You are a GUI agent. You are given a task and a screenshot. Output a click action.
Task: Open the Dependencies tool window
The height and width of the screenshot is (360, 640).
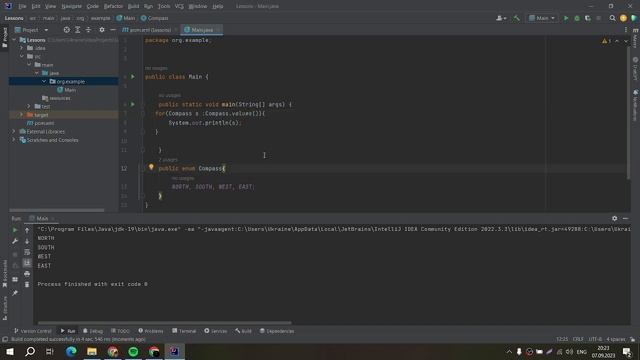click(277, 331)
